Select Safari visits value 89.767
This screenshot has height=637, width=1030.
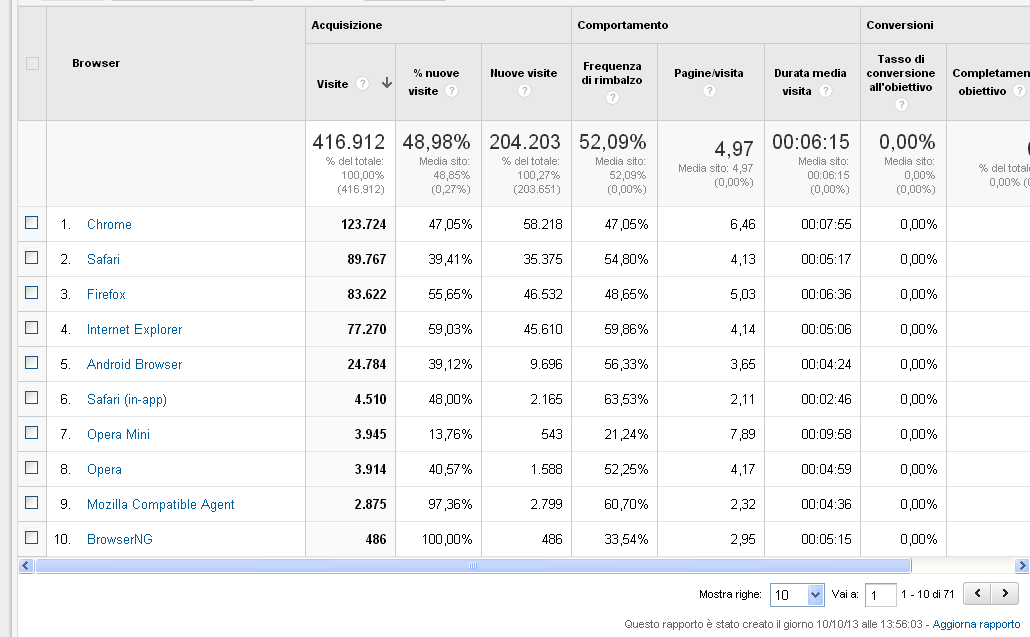click(x=367, y=259)
